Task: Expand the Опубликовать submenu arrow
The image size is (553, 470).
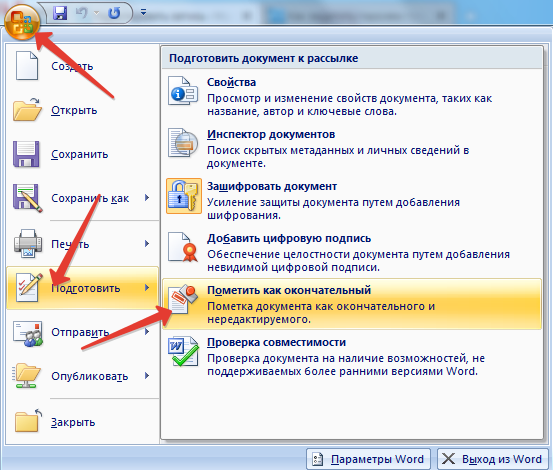Action: pos(147,376)
